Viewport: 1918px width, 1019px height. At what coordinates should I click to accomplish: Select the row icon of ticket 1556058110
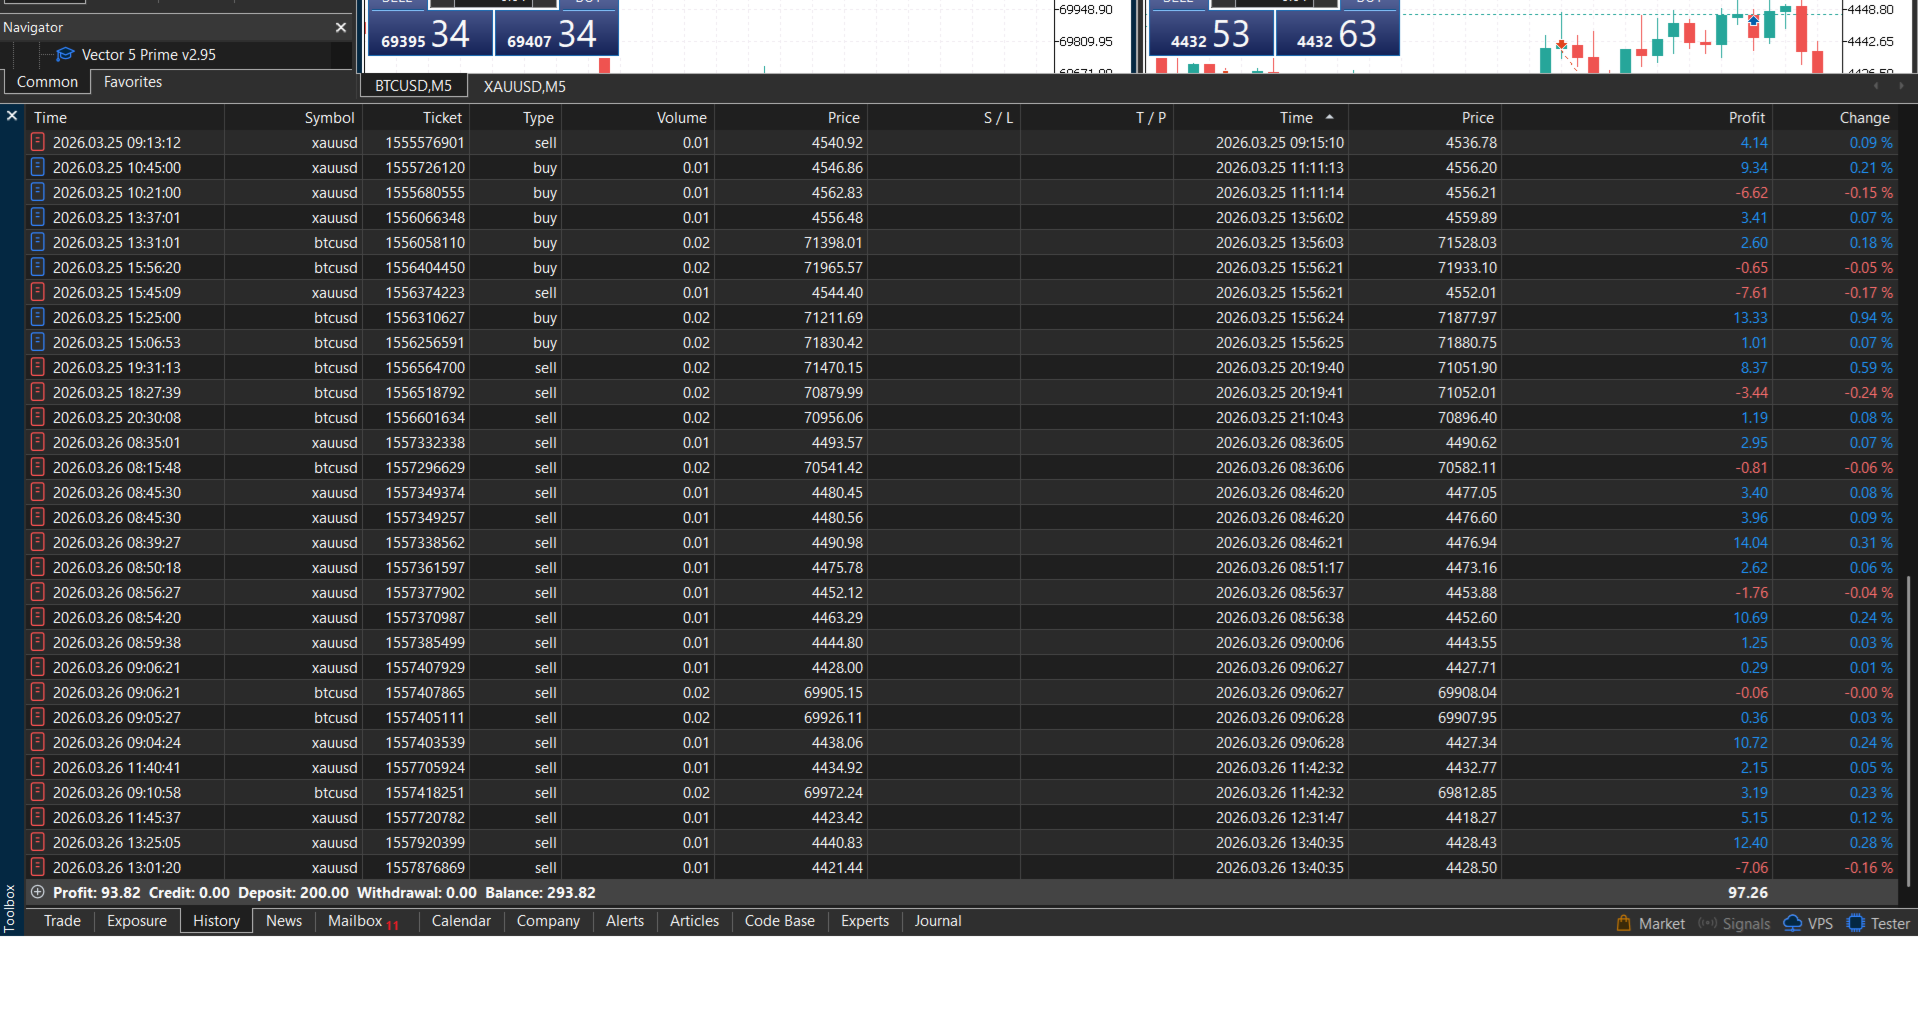tap(38, 242)
